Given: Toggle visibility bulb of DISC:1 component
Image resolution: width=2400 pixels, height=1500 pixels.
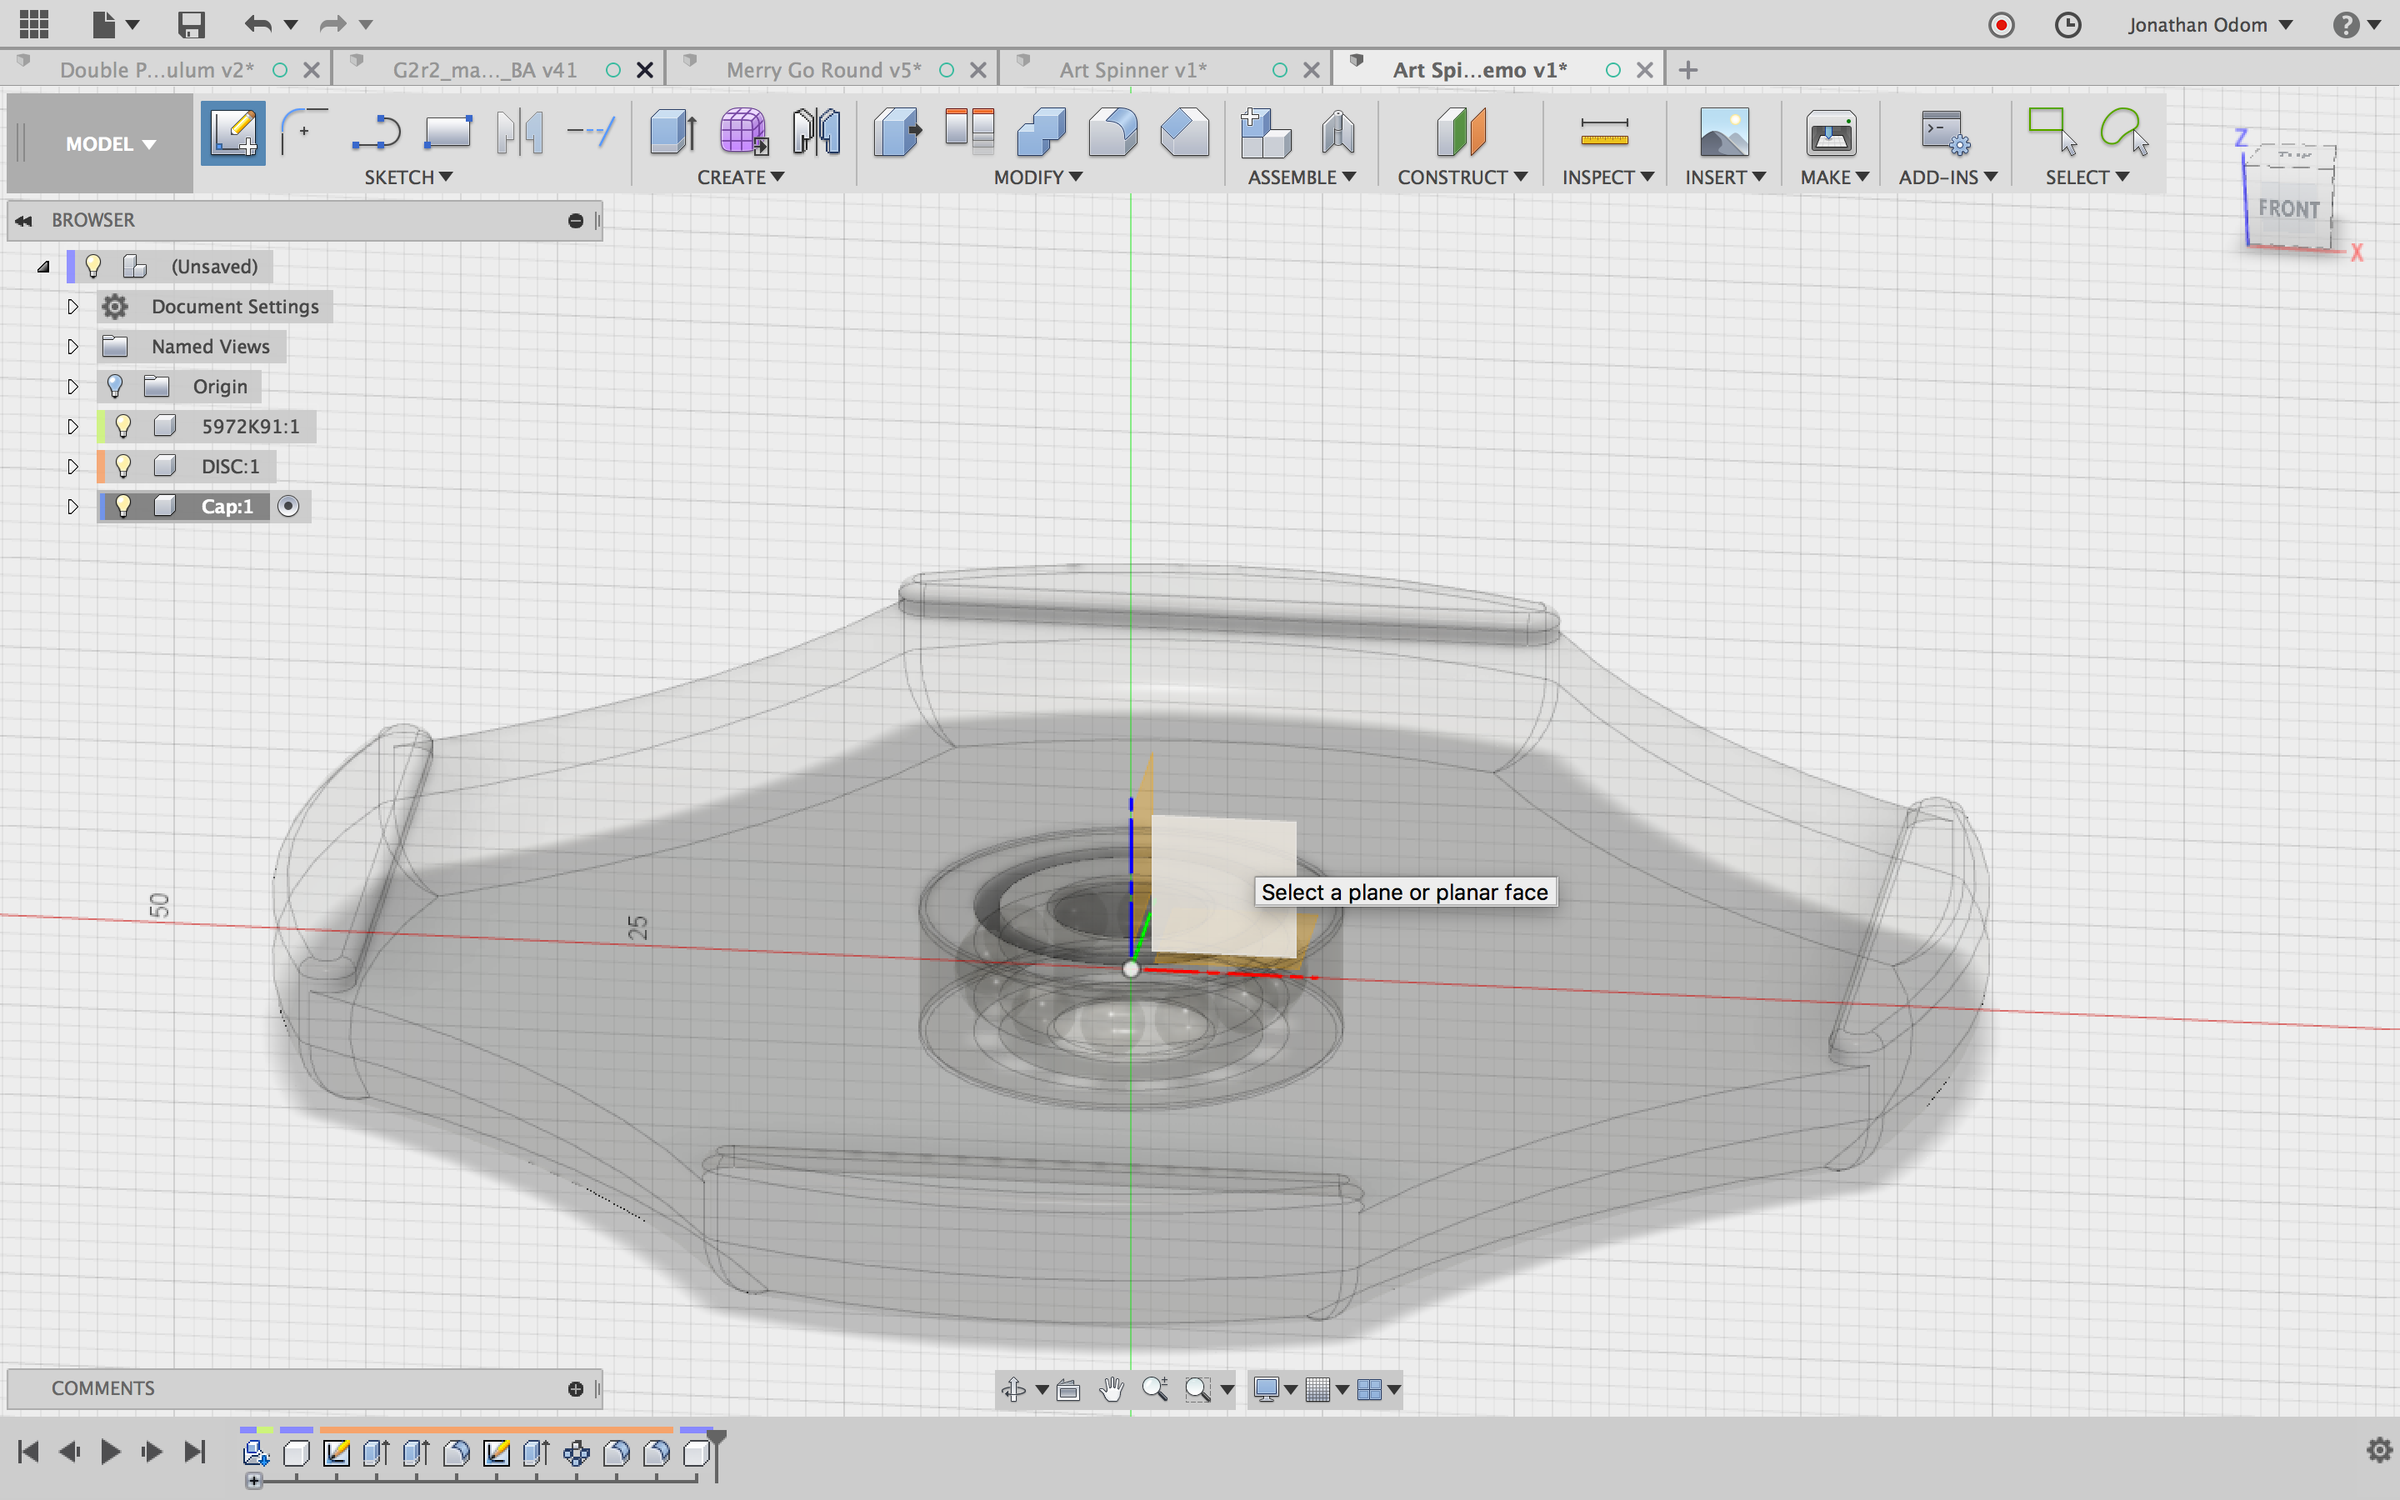Looking at the screenshot, I should 123,466.
